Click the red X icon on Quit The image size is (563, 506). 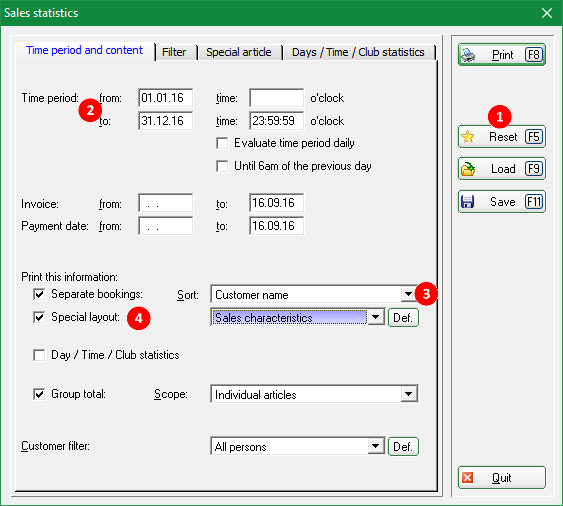pos(467,478)
